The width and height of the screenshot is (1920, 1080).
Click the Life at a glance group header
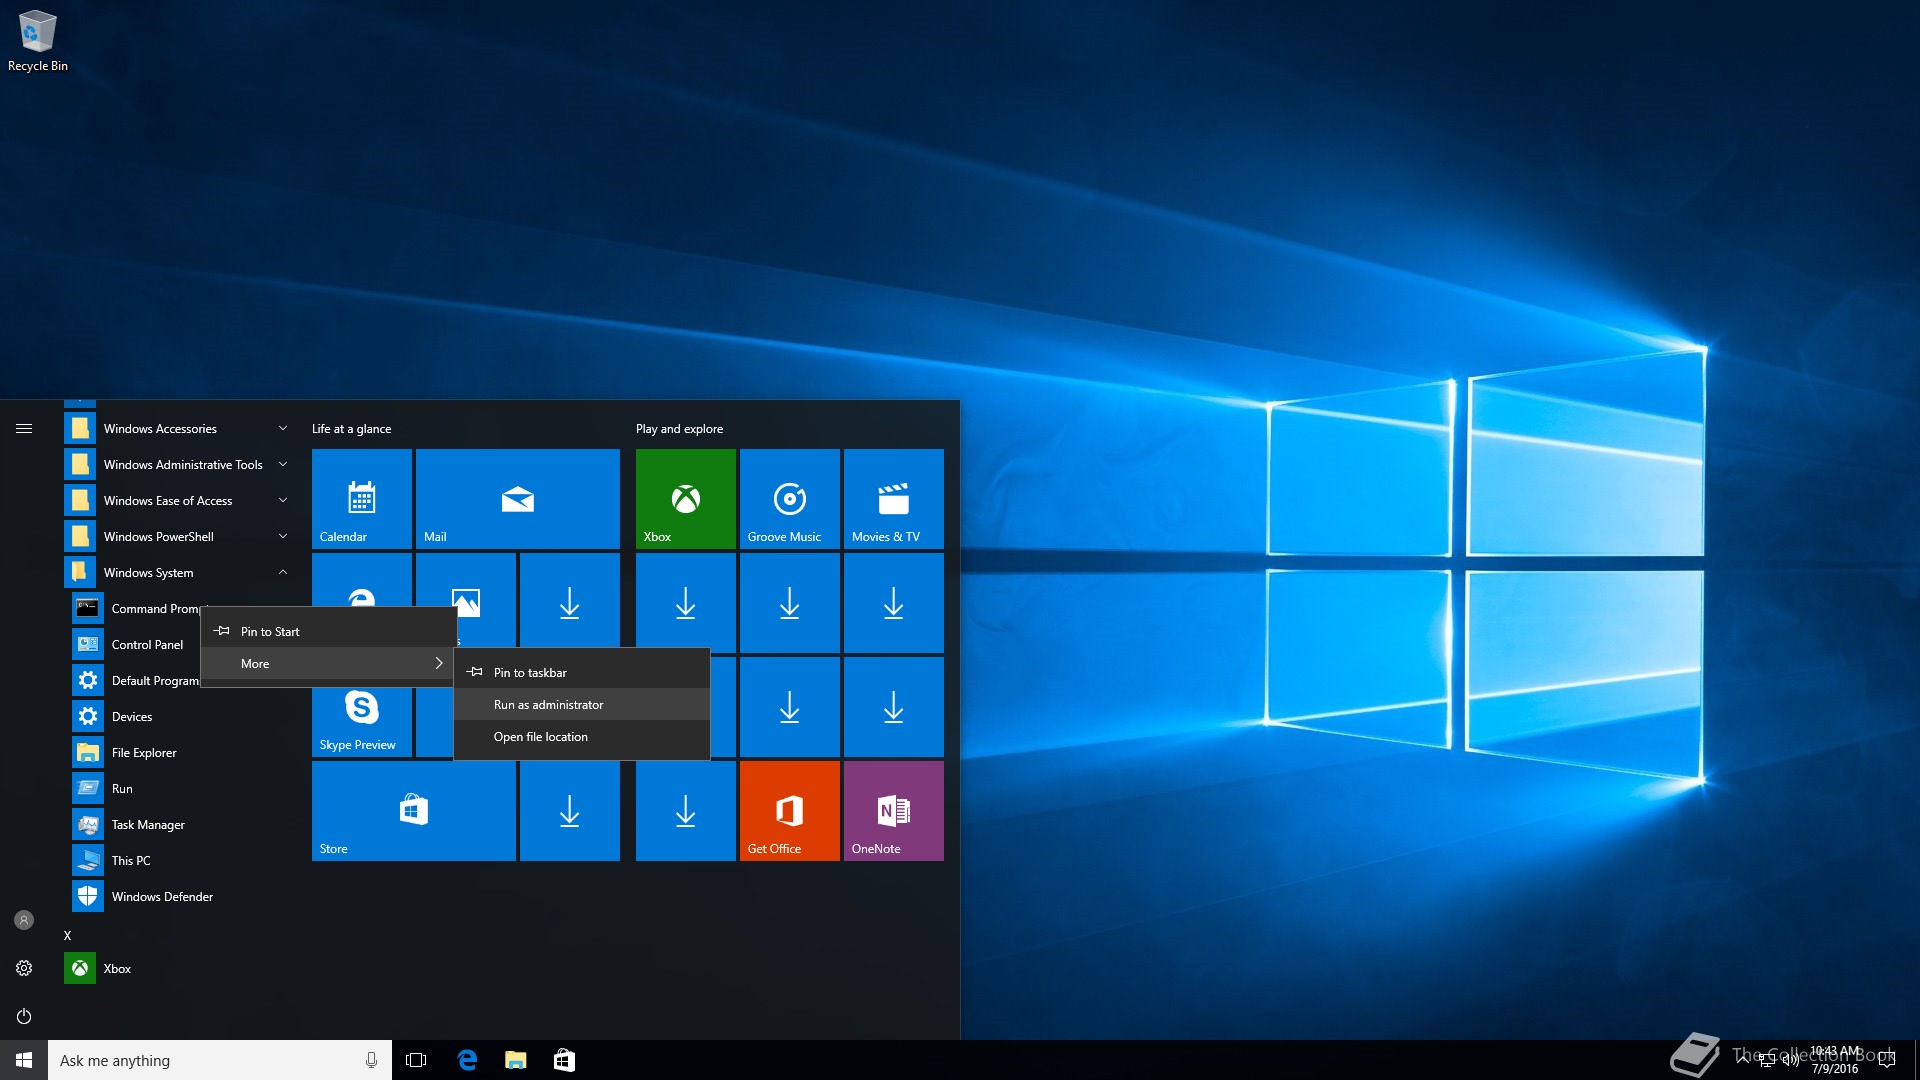point(351,429)
